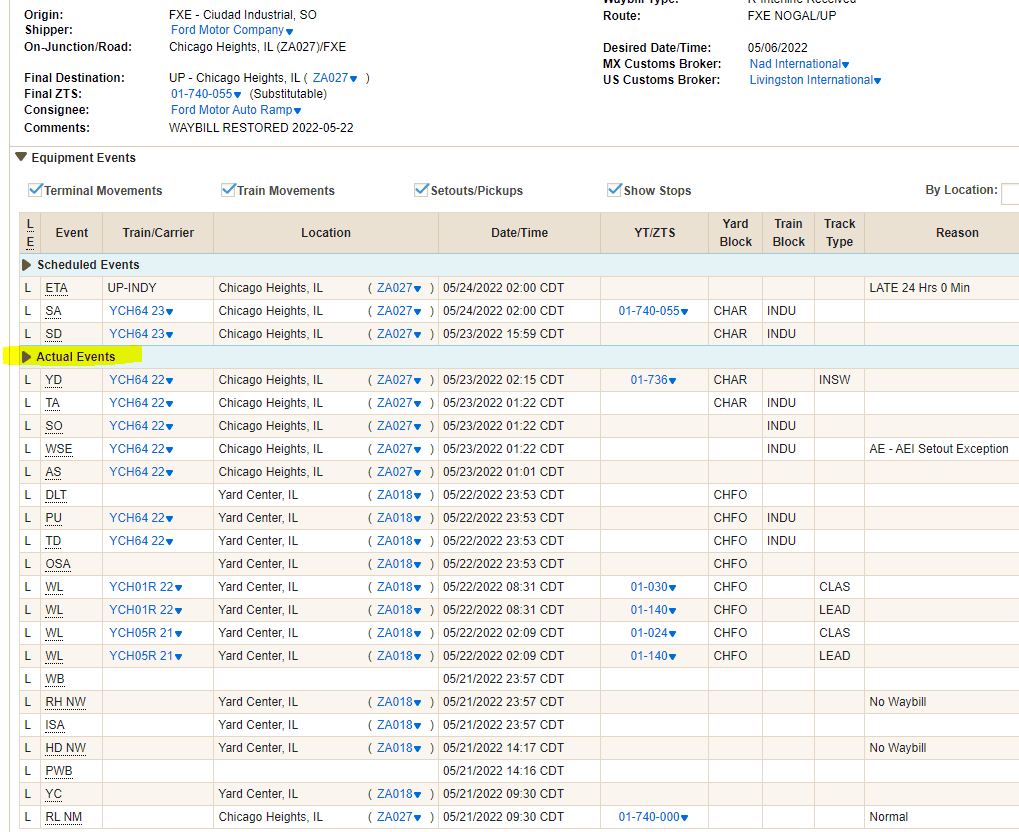The image size is (1019, 832).
Task: Open Livingston International customs broker link
Action: [x=815, y=80]
